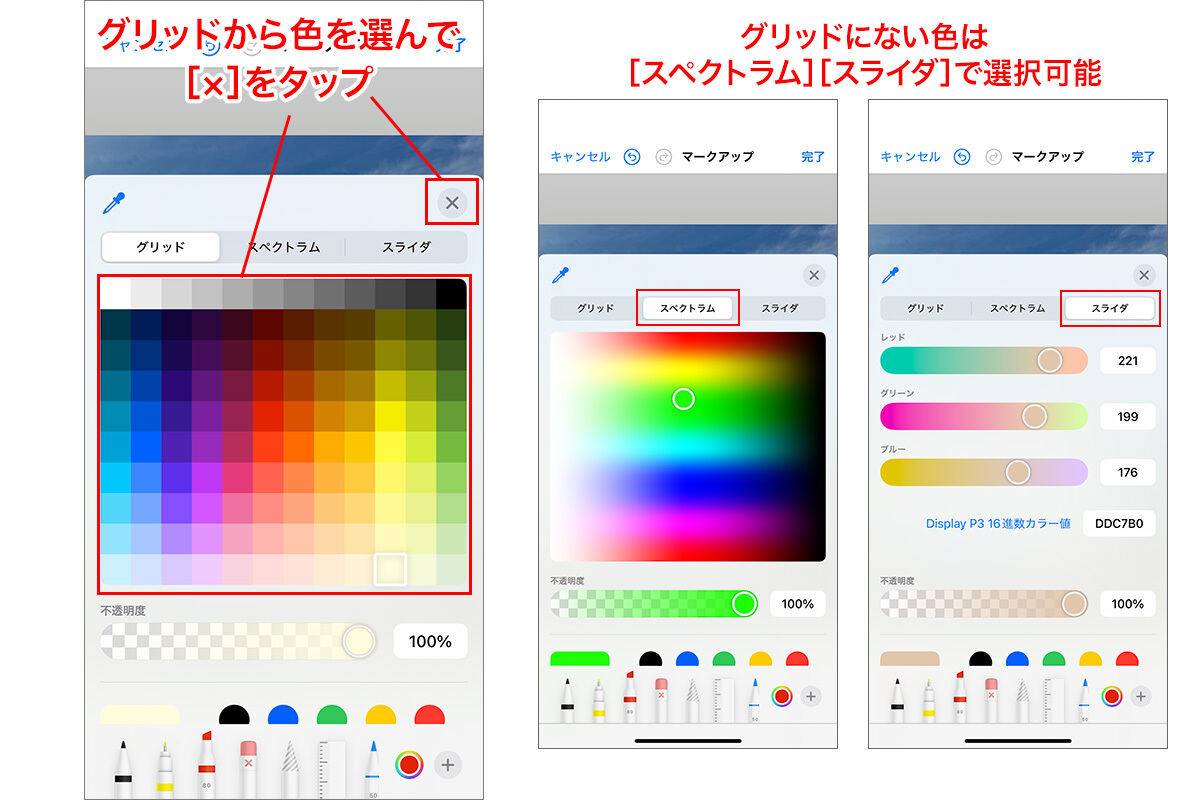Open the color wheel on the spectrum screen
Screen dimensions: 1200x800
click(782, 696)
